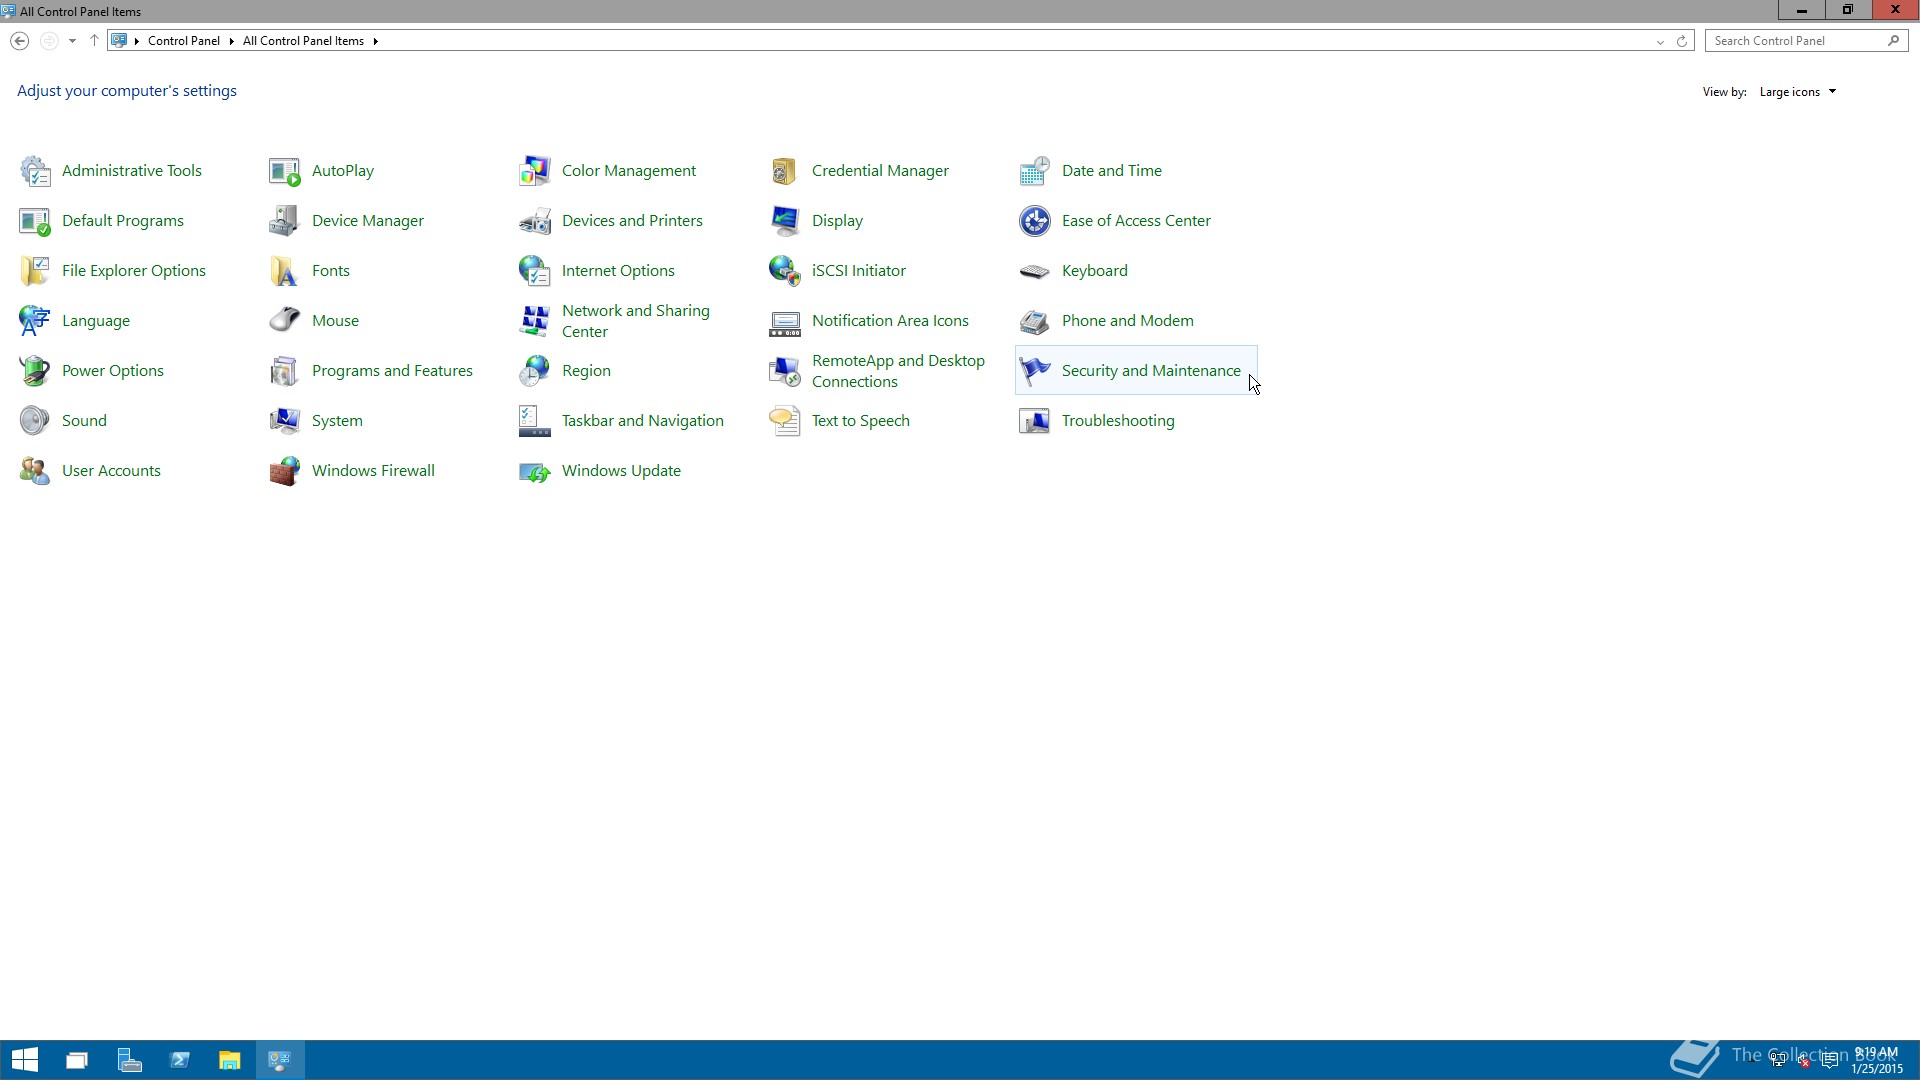Click the Text to Speech link
Image resolution: width=1920 pixels, height=1080 pixels.
point(861,421)
